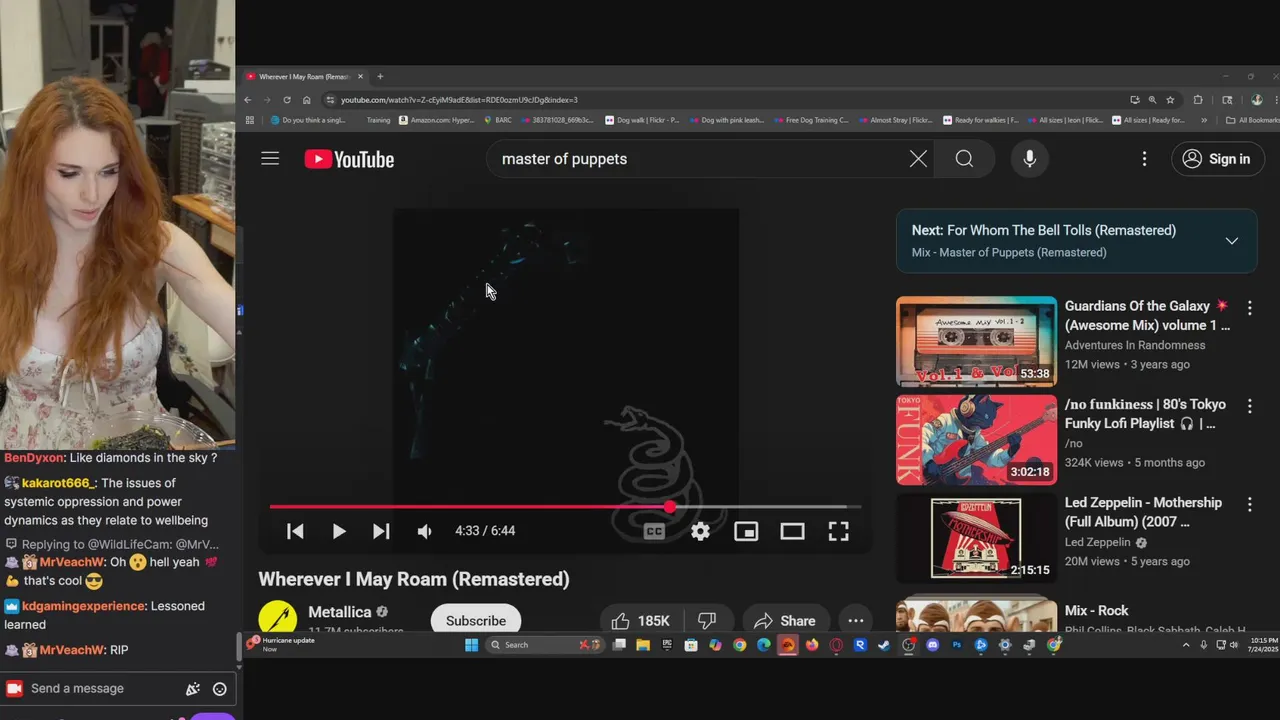Viewport: 1280px width, 720px height.
Task: Close the Wherever I May Roam browser tab
Action: pyautogui.click(x=360, y=76)
